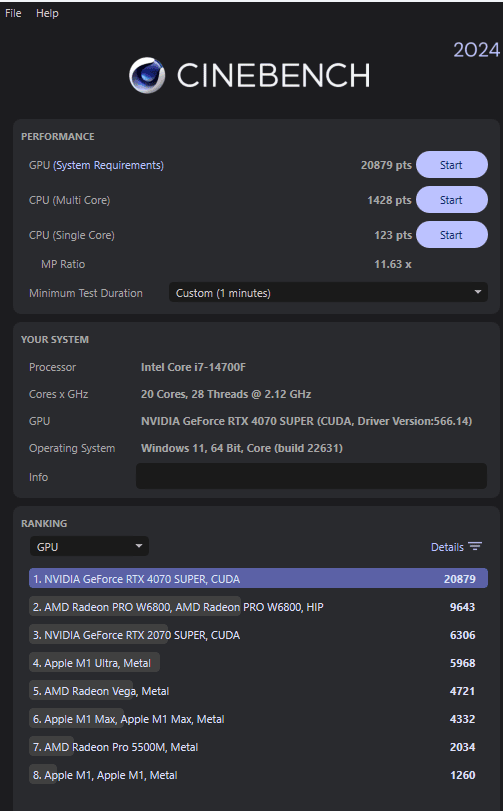Select the AMD Radeon Pro 5500M row
The image size is (503, 811).
pos(258,747)
